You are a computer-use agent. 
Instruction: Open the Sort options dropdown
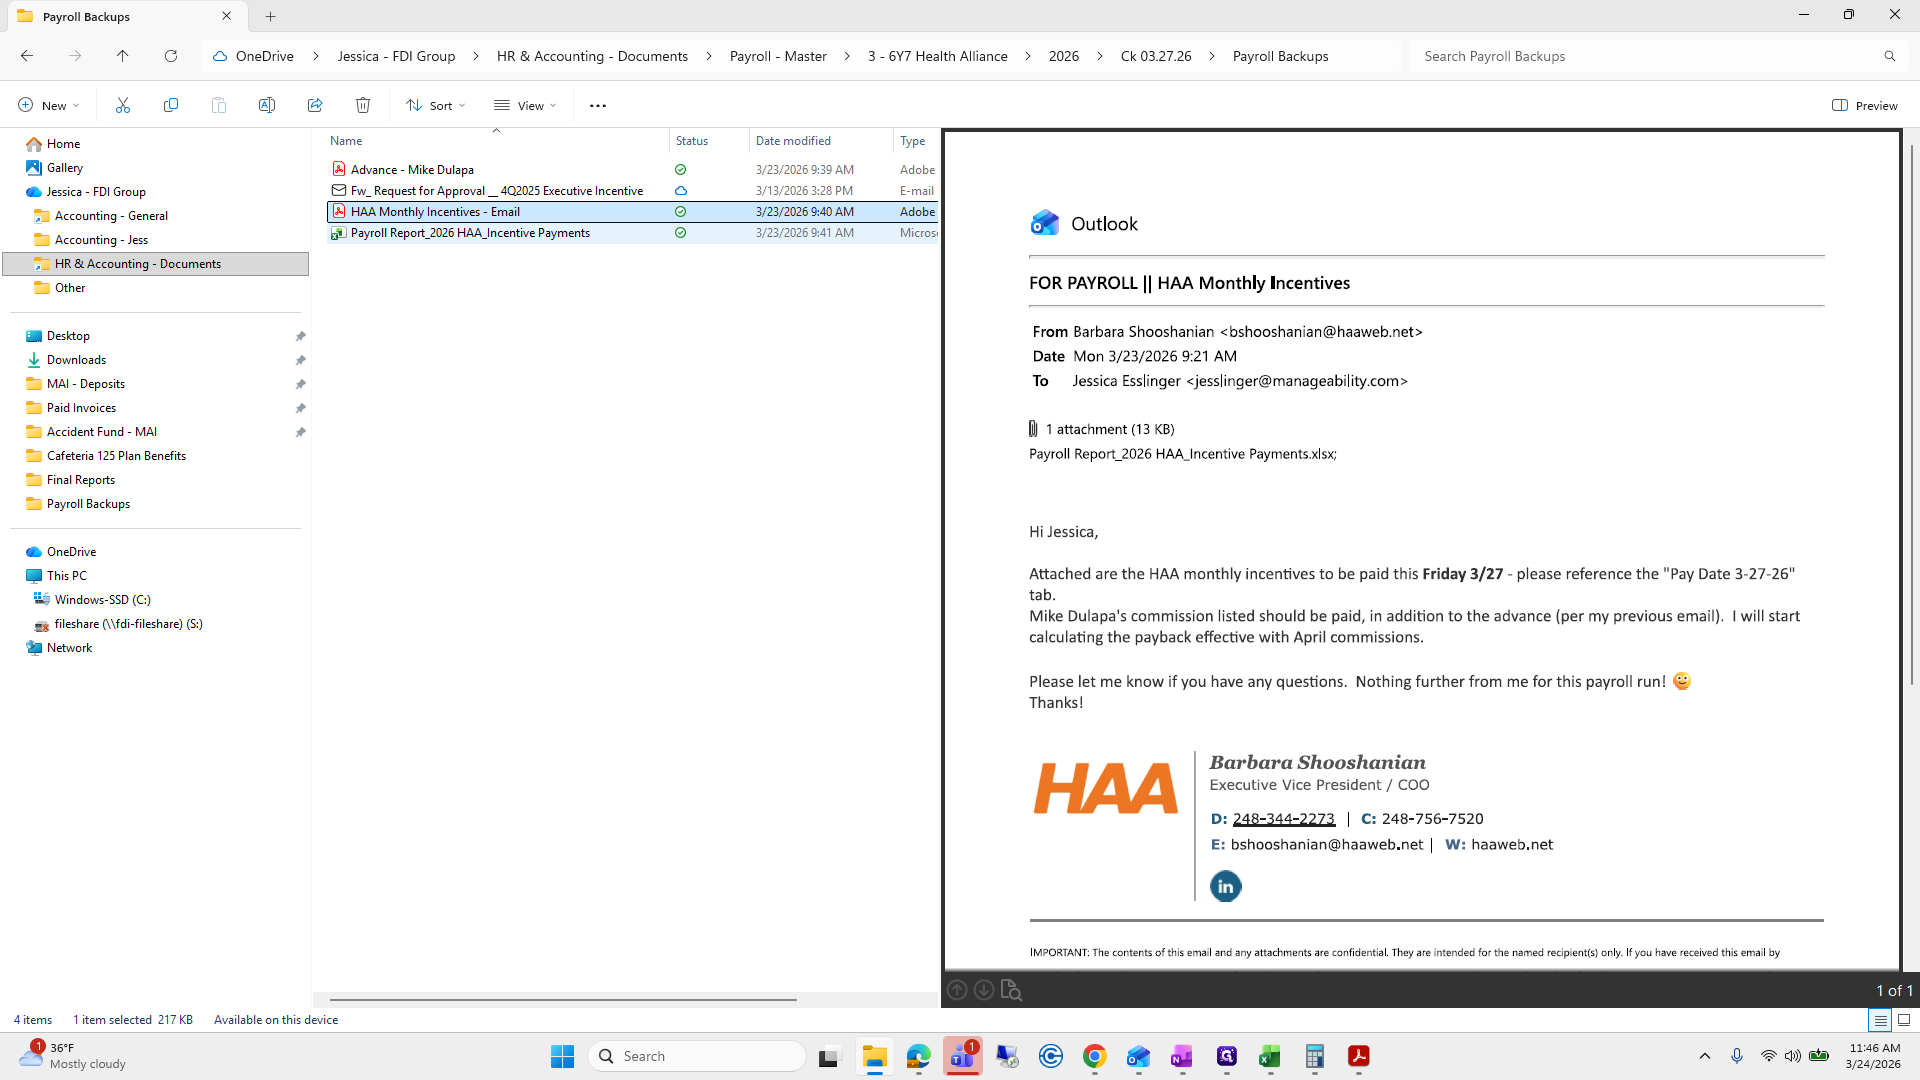pos(434,105)
